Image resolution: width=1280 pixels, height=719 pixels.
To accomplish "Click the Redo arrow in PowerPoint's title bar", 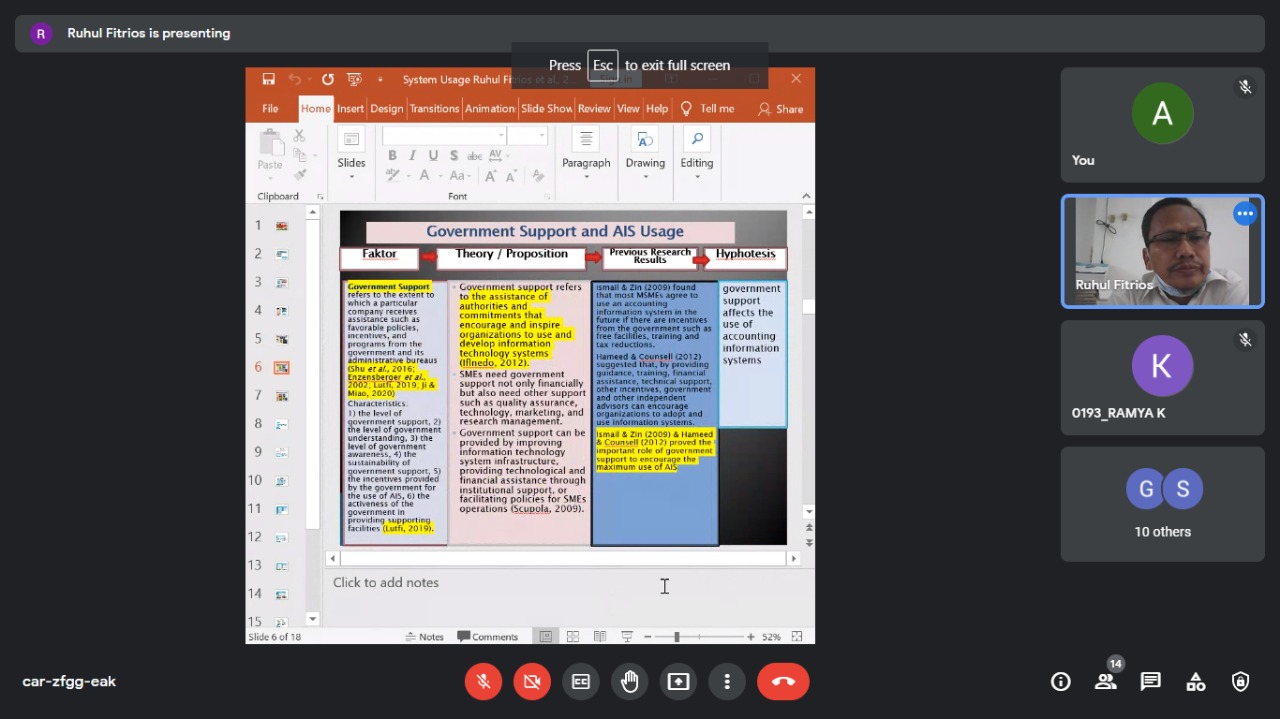I will [327, 79].
